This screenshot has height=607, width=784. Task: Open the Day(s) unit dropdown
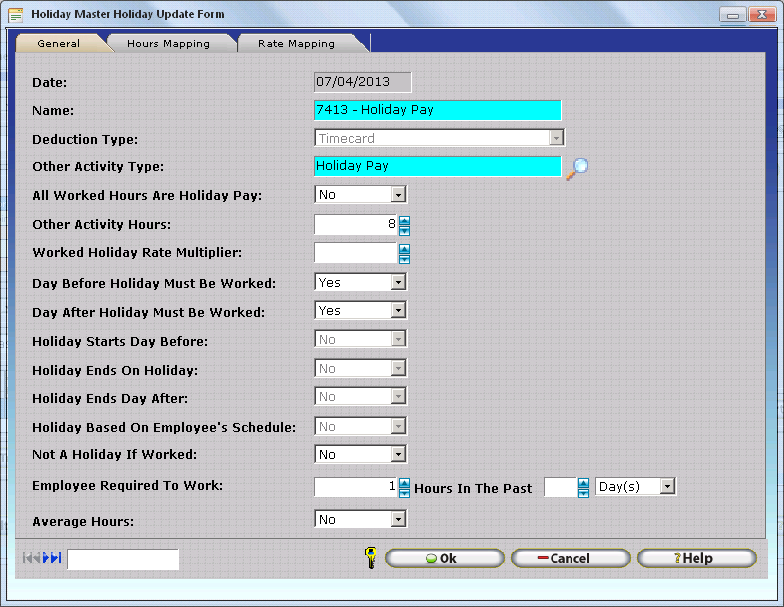(667, 487)
